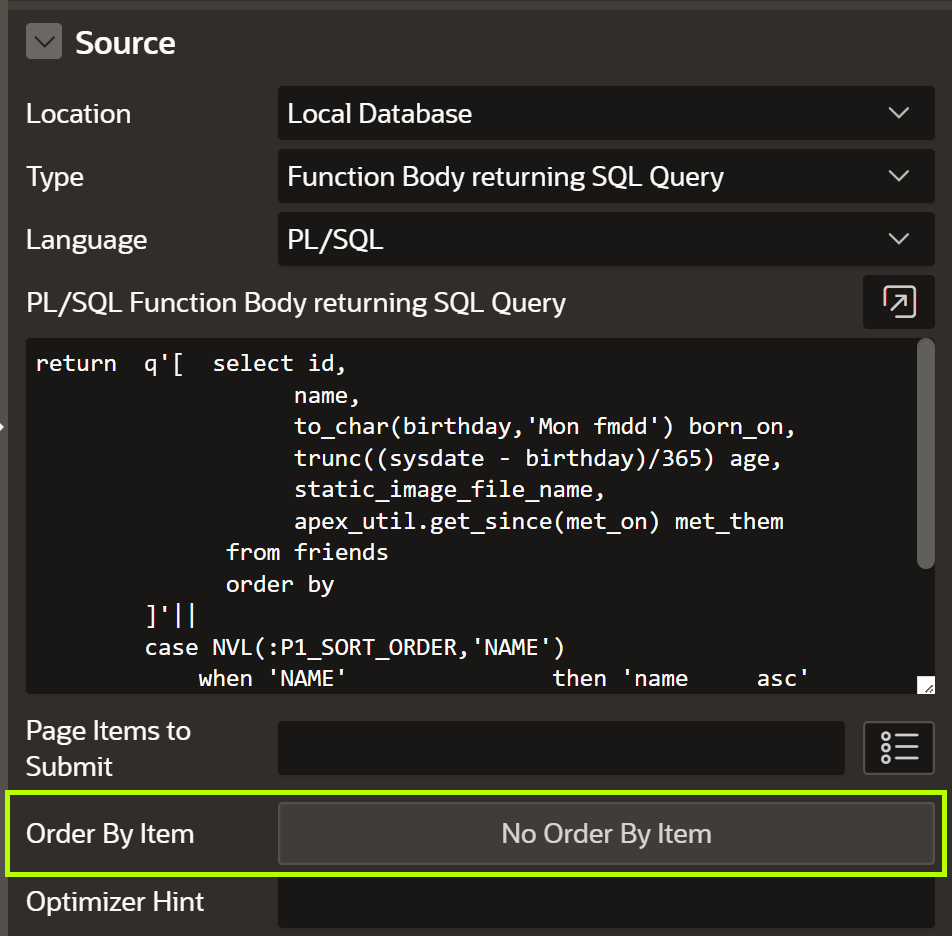Collapse the Source section chevron
Viewport: 952px width, 936px height.
pos(43,43)
